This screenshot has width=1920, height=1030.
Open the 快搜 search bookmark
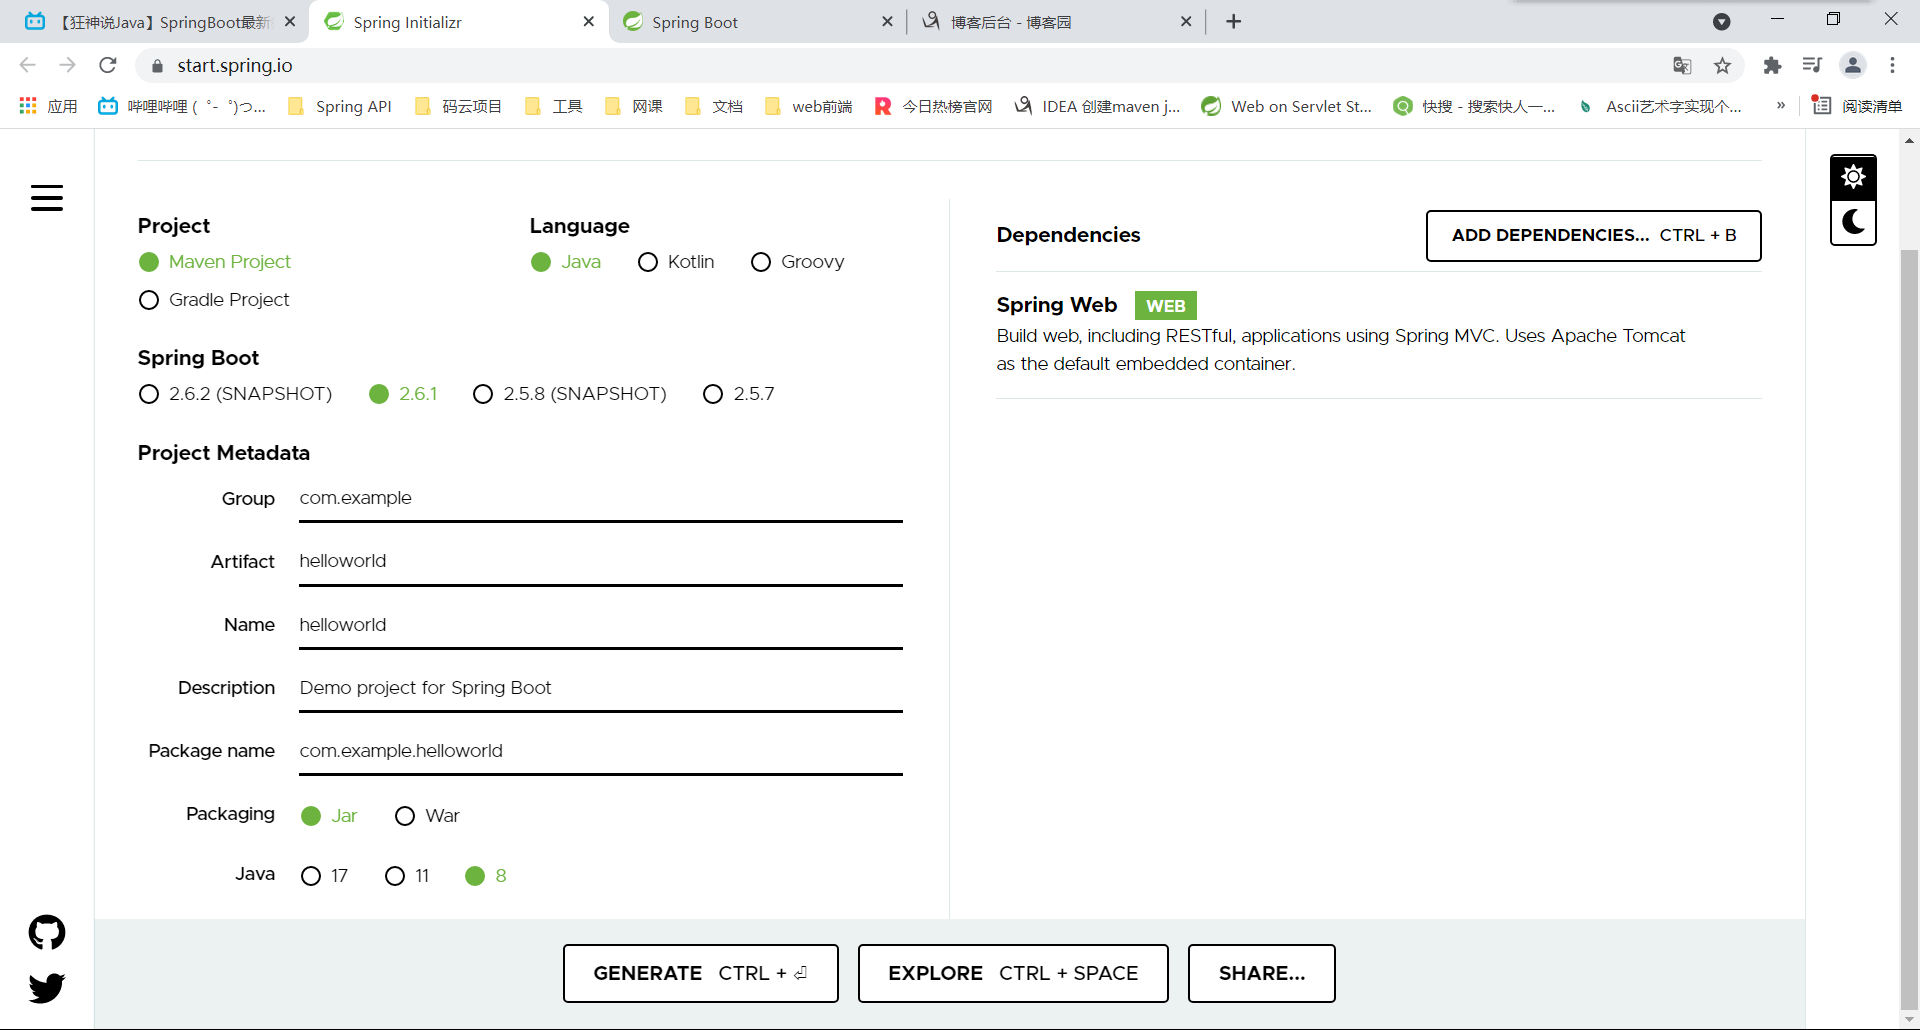(x=1474, y=106)
